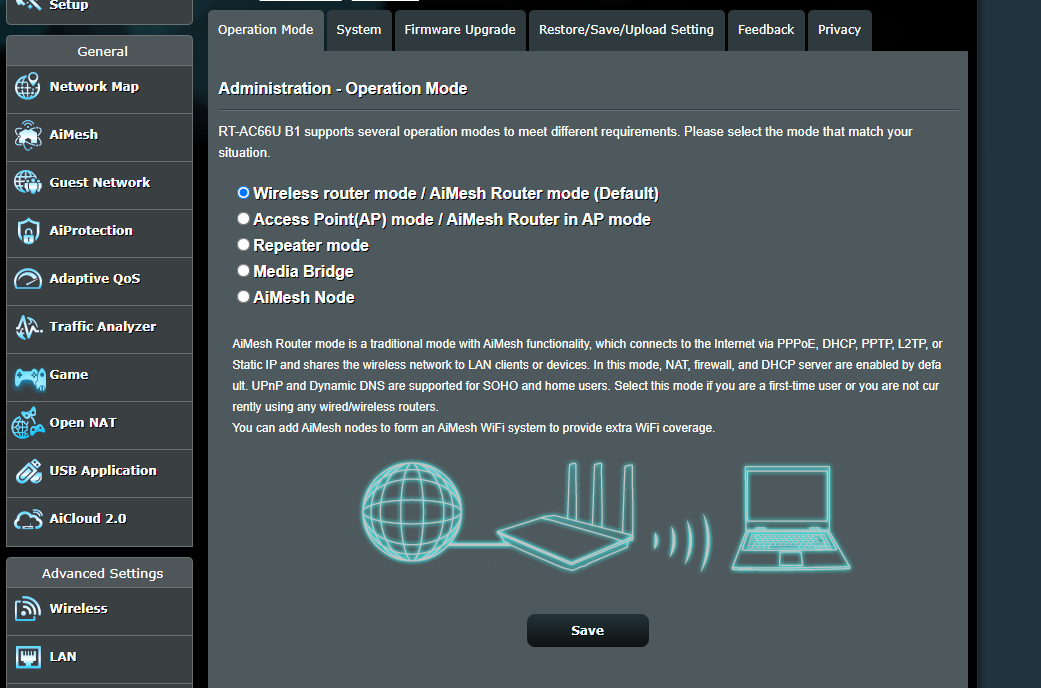The height and width of the screenshot is (688, 1041).
Task: Open AiCloud 2.0 menu label
Action: click(x=88, y=519)
